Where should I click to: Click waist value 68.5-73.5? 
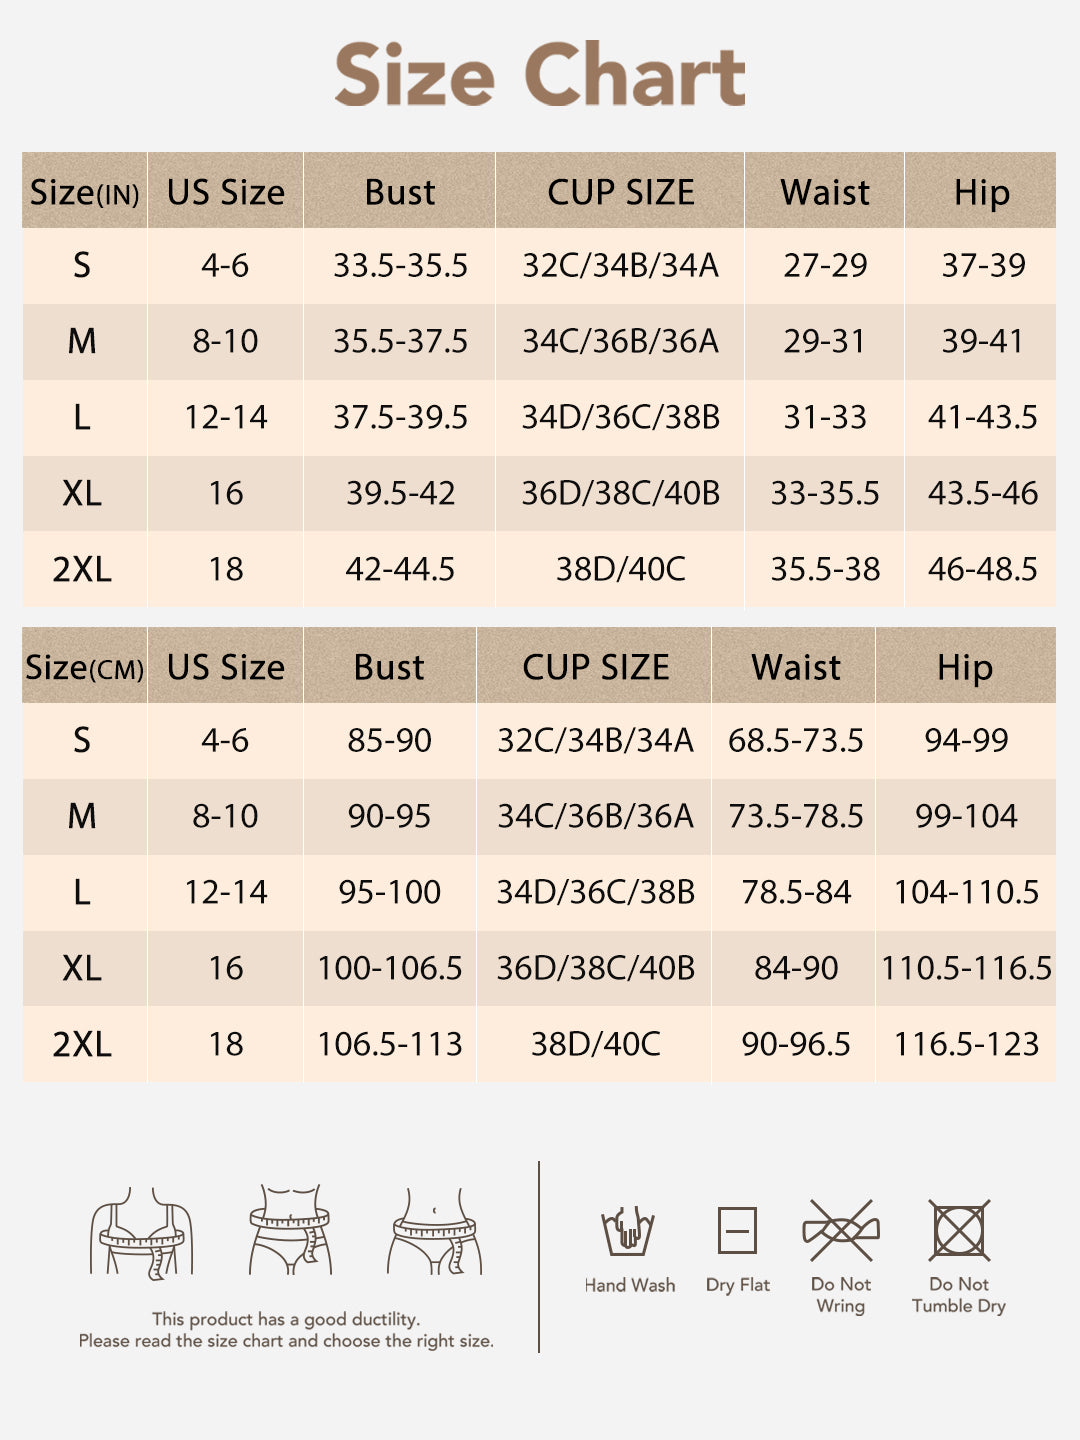tap(795, 741)
